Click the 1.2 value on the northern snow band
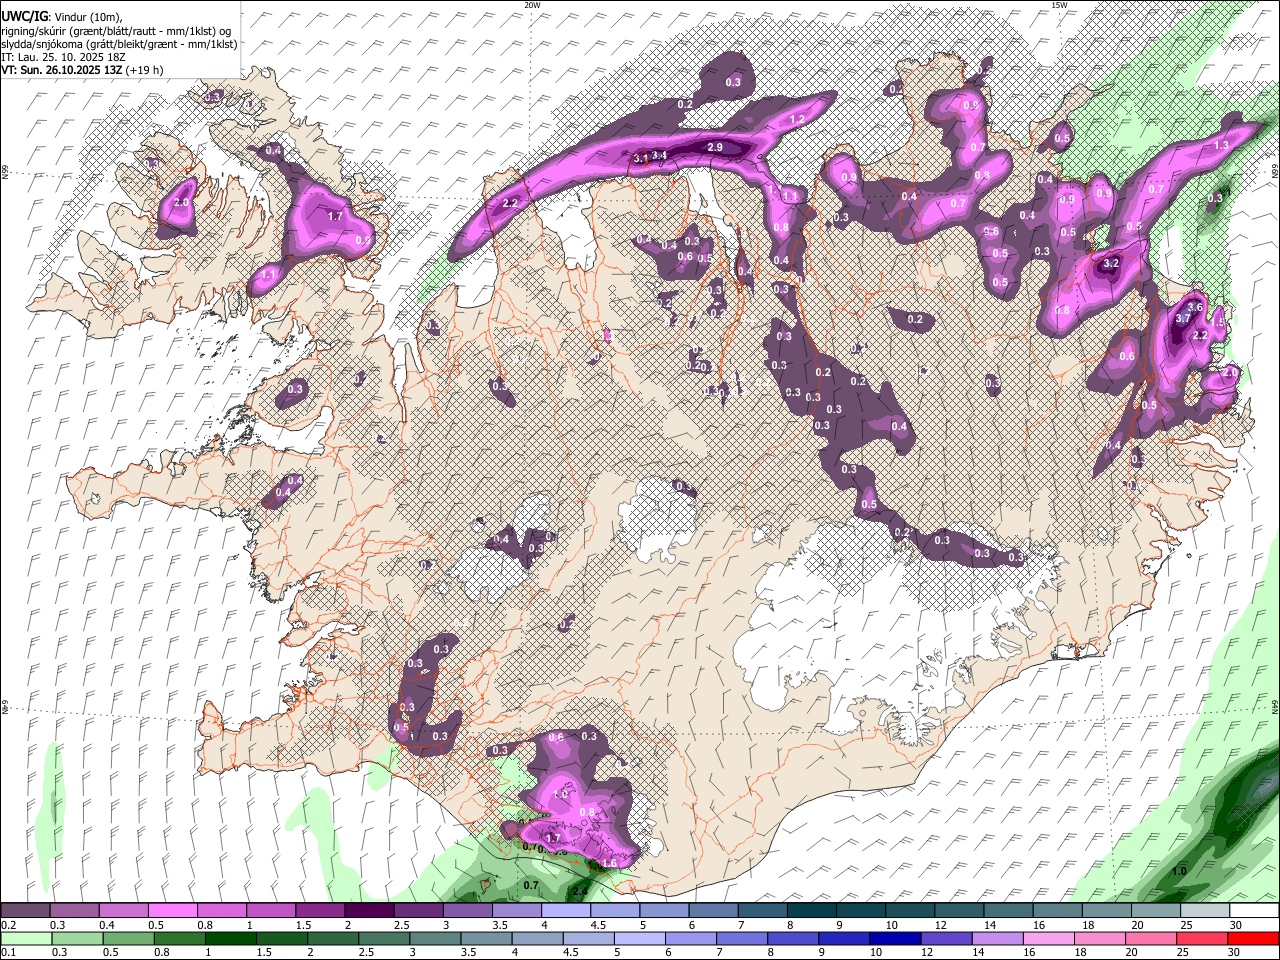 (797, 119)
